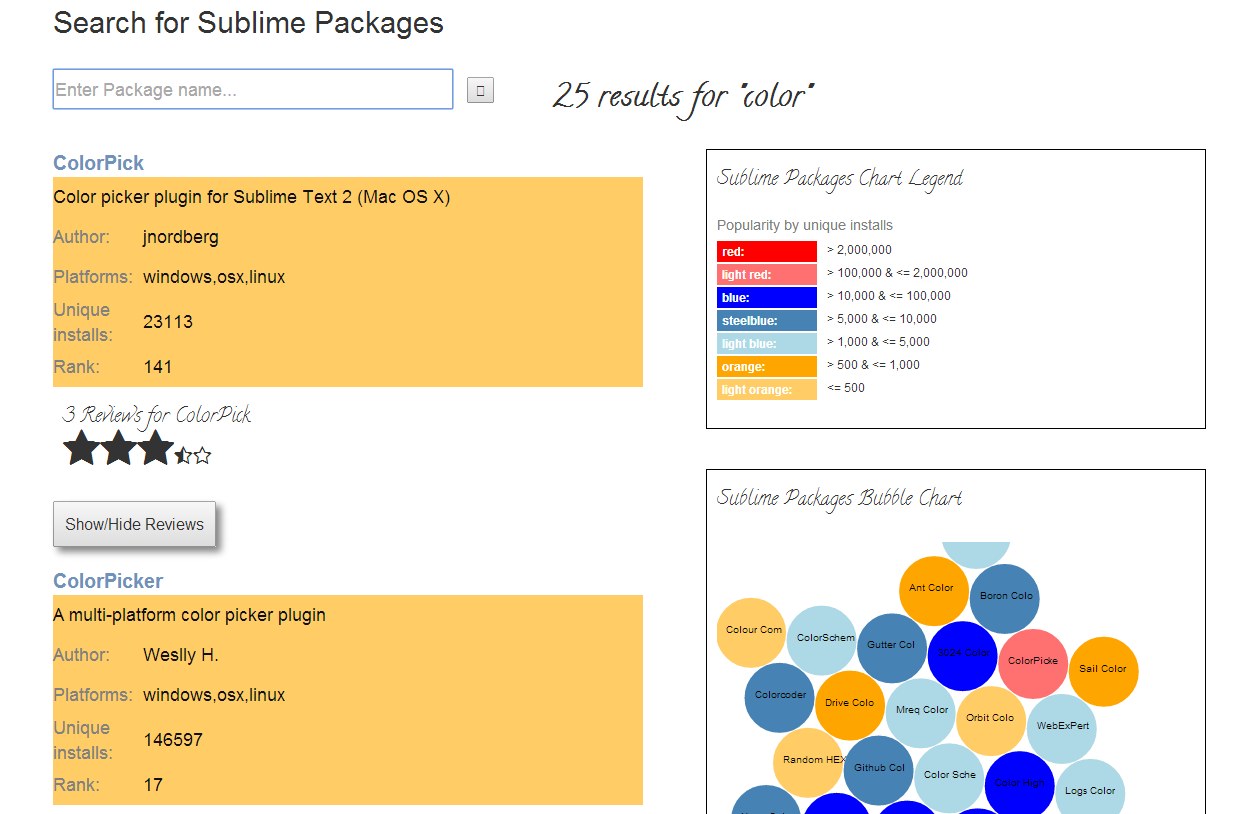Click the unique installs value 146597
Screen dimensions: 1233x814
173,740
